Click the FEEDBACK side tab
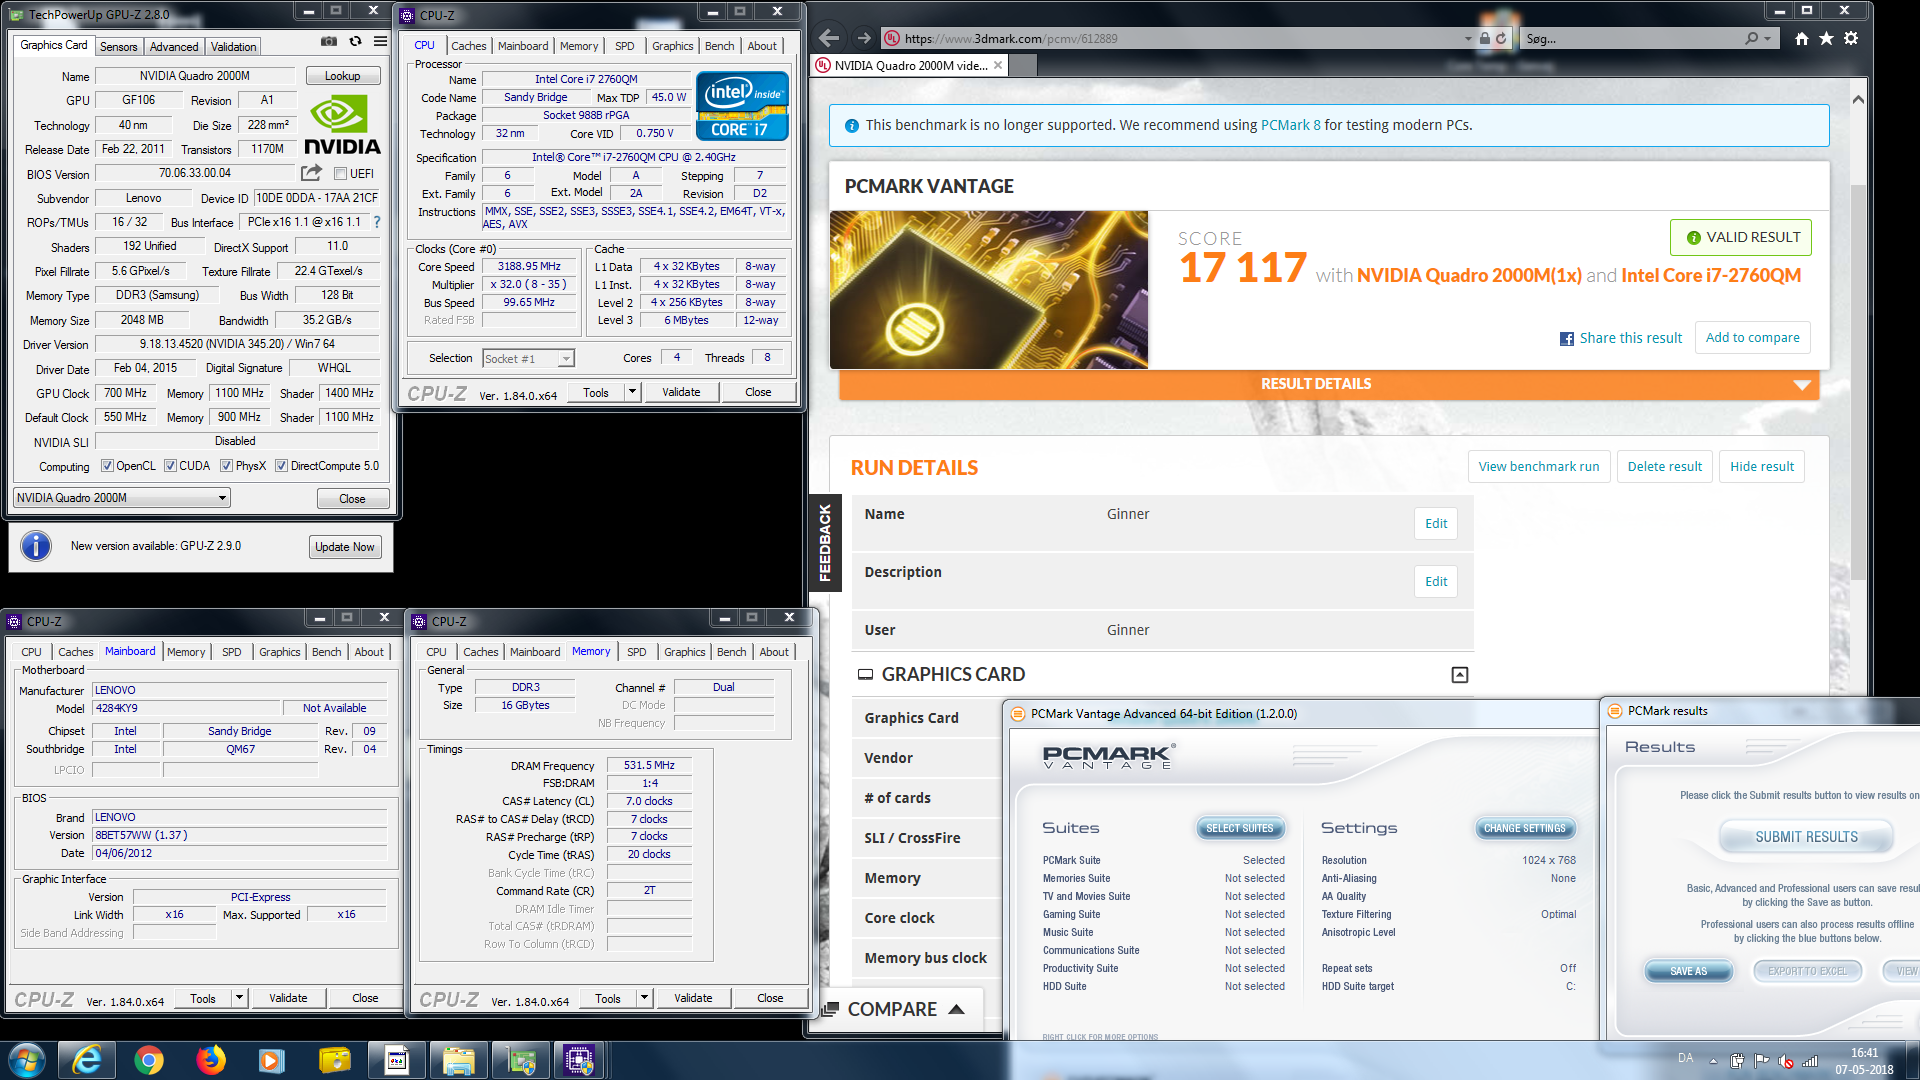1920x1080 pixels. (x=825, y=543)
